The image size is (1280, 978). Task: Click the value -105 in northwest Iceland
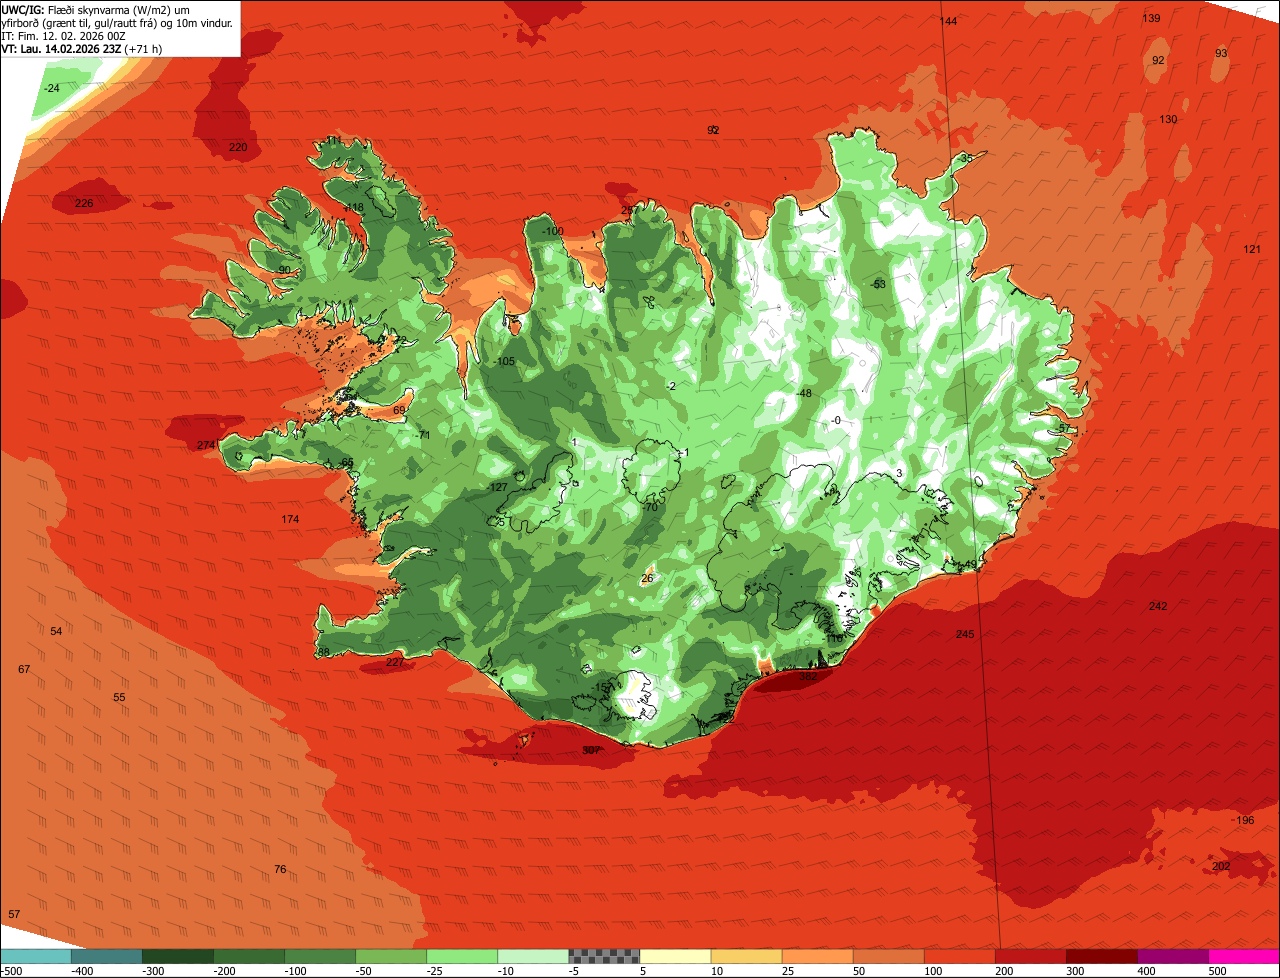click(505, 361)
